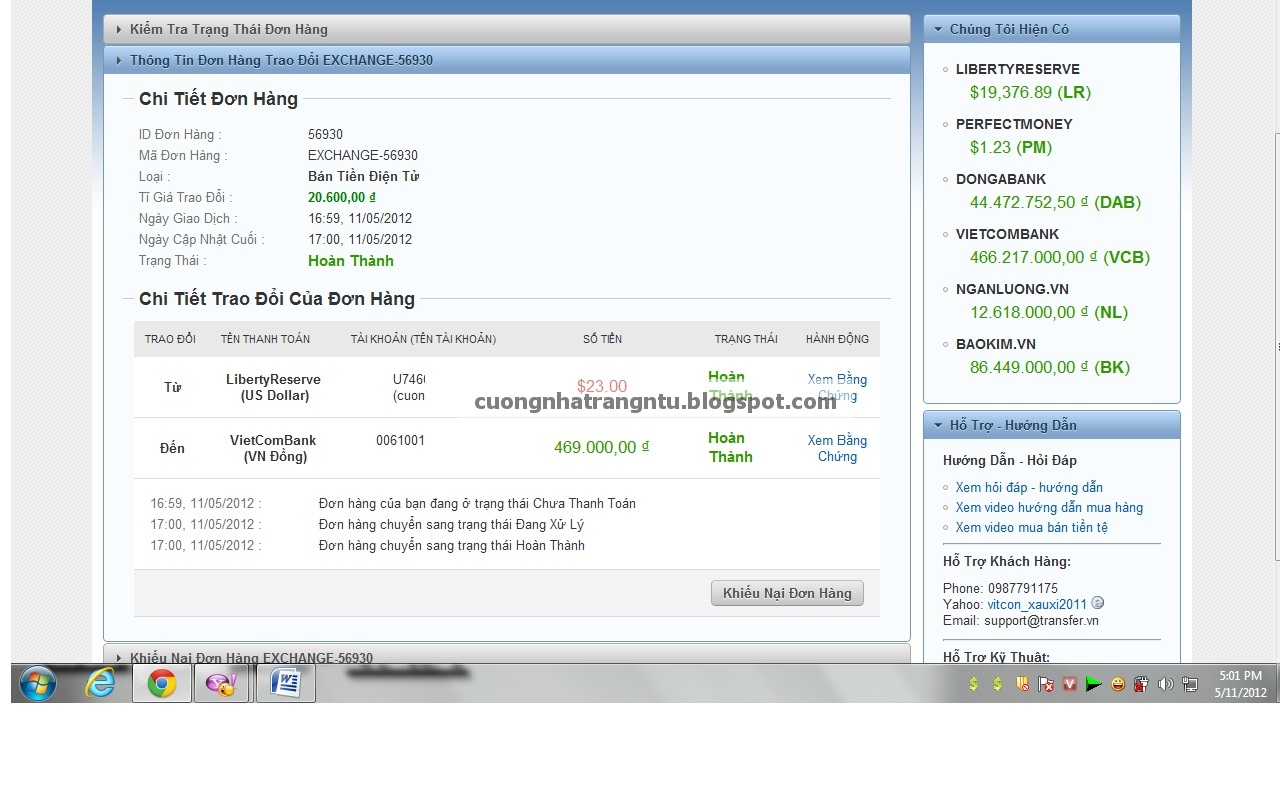Click the 469.000,00 đ amount

(602, 447)
